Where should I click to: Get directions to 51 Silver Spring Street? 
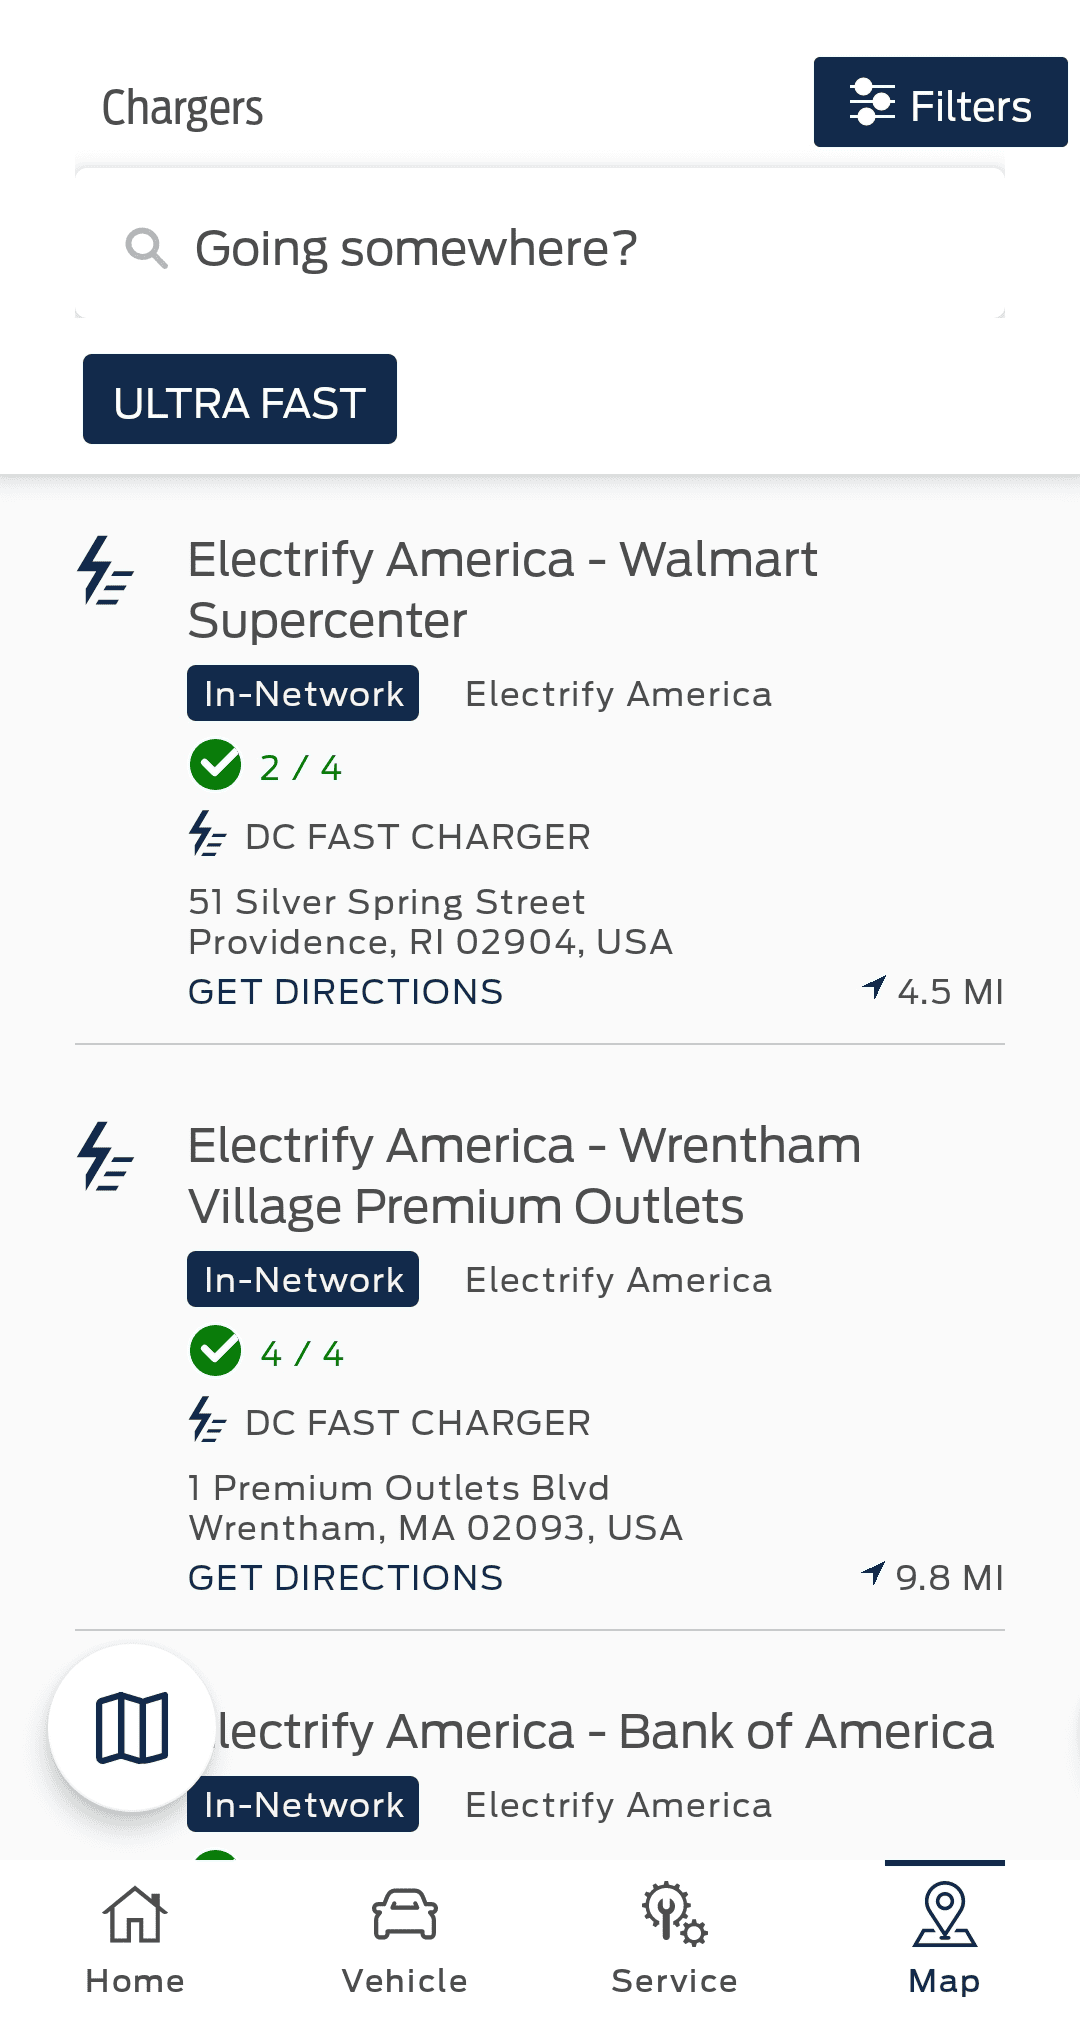pos(345,992)
